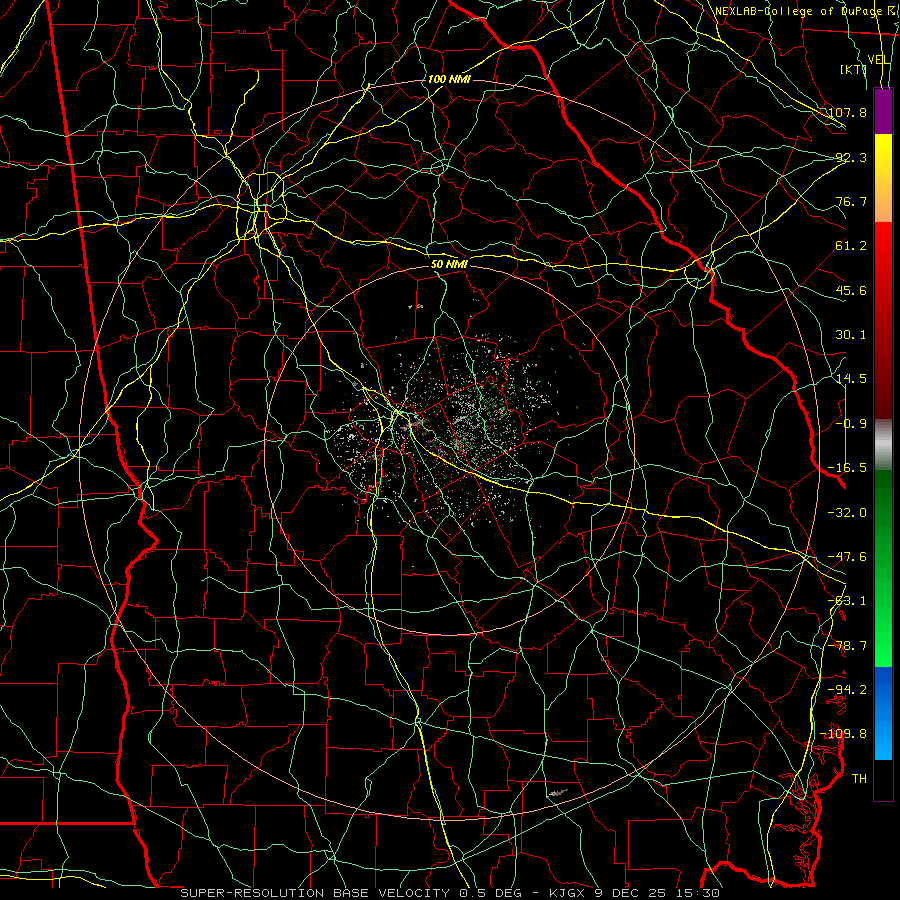Click the -94.2 velocity scale value

pyautogui.click(x=847, y=689)
